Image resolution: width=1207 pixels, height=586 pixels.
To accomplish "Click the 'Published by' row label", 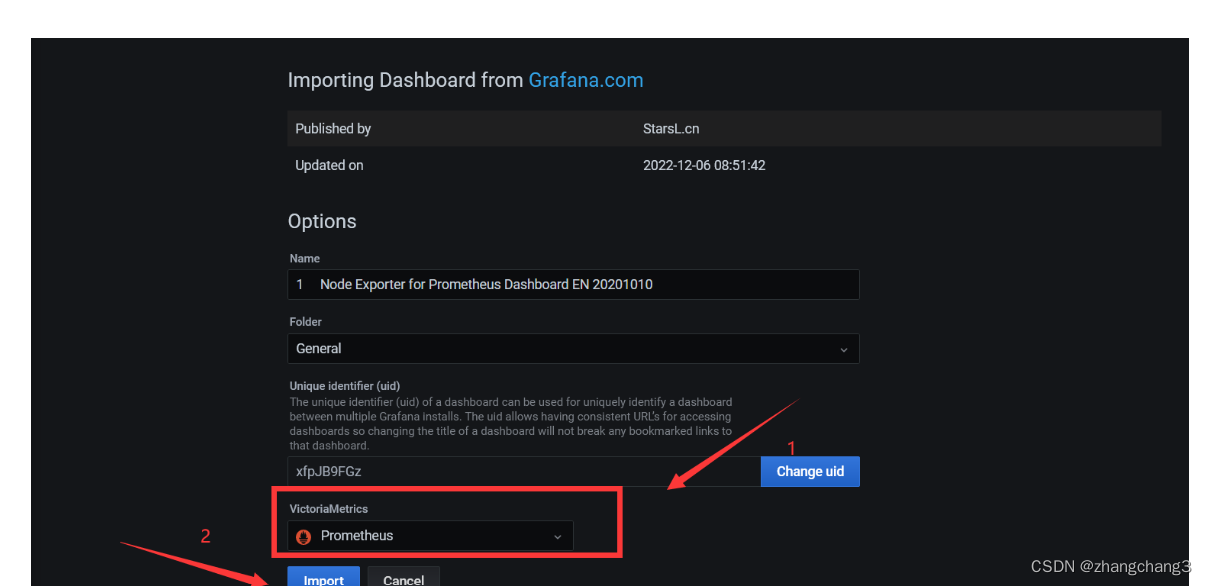I will (333, 129).
